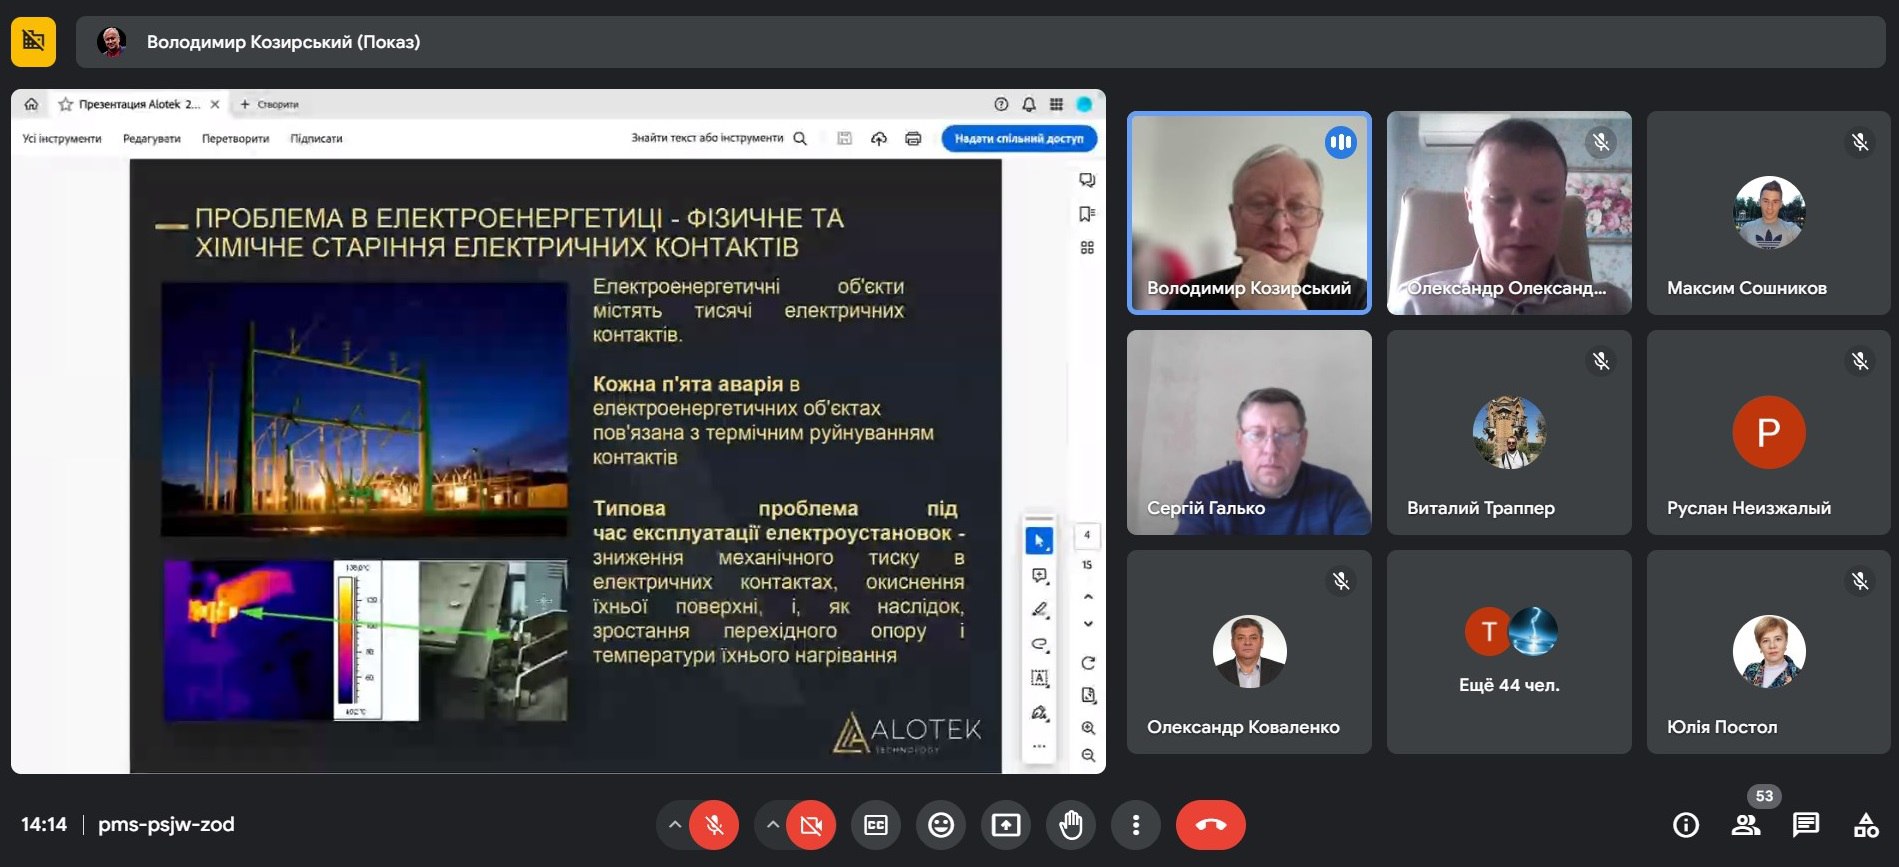Expand more tools ellipsis in Acrobat quick toolbar
The image size is (1899, 867).
[1039, 746]
